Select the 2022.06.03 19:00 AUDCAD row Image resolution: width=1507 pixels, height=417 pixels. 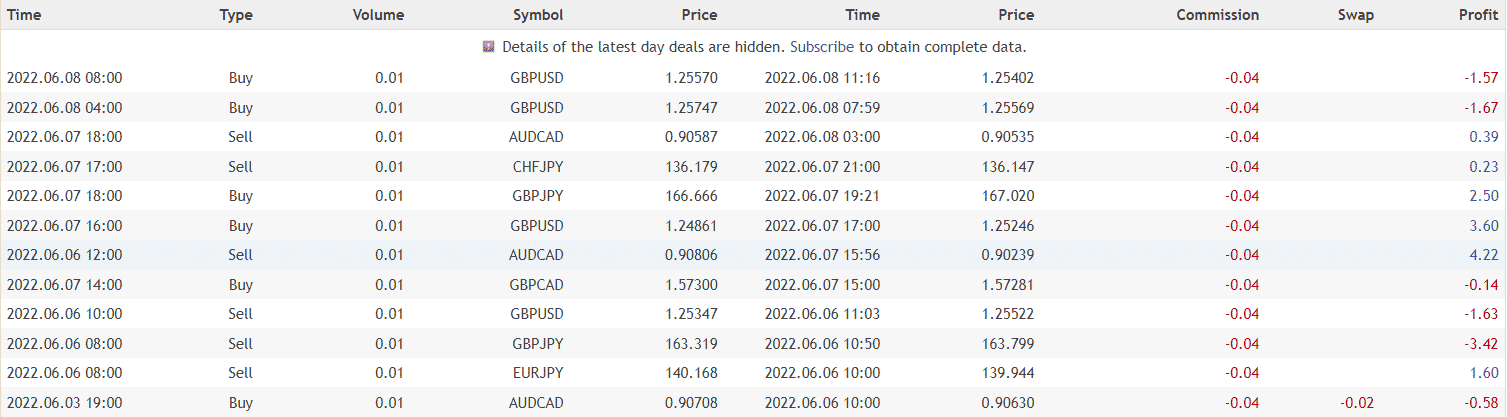(753, 403)
